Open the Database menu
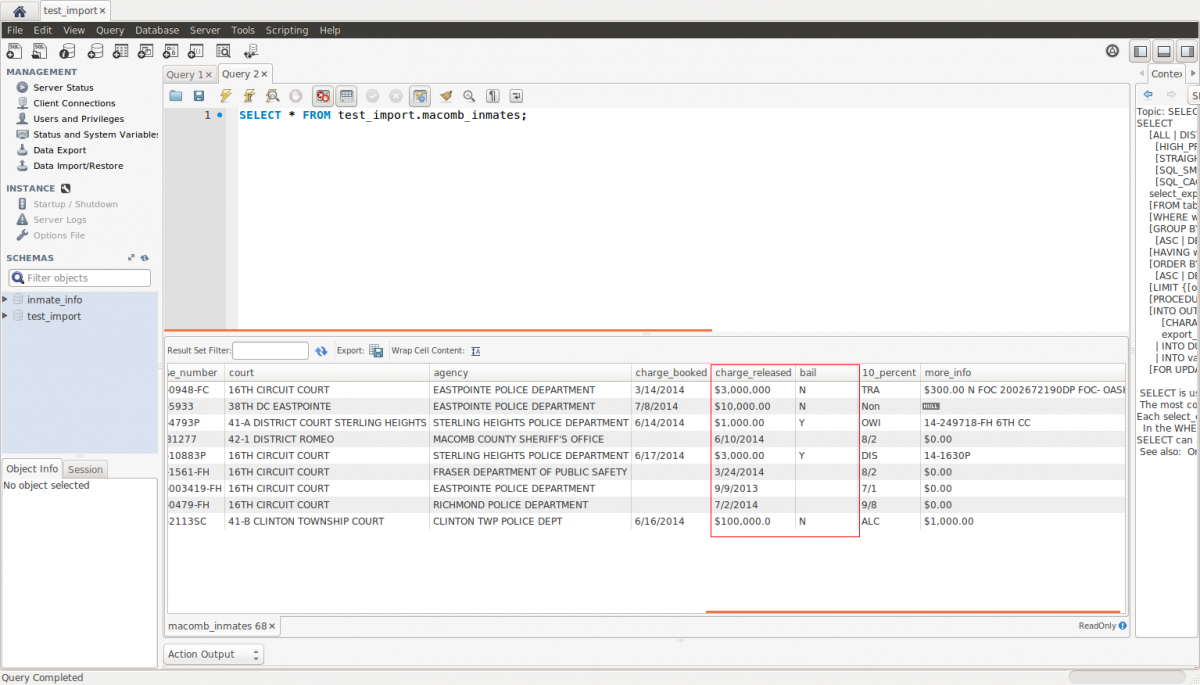Viewport: 1200px width, 685px height. pos(157,30)
